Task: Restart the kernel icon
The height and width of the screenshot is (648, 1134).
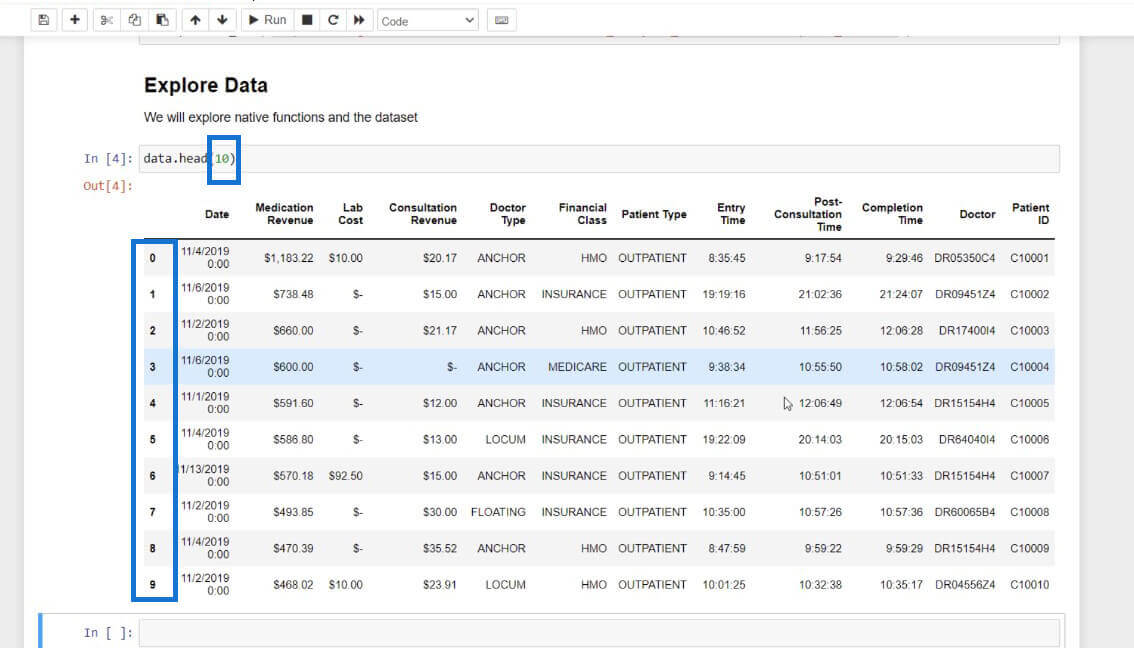Action: 333,20
